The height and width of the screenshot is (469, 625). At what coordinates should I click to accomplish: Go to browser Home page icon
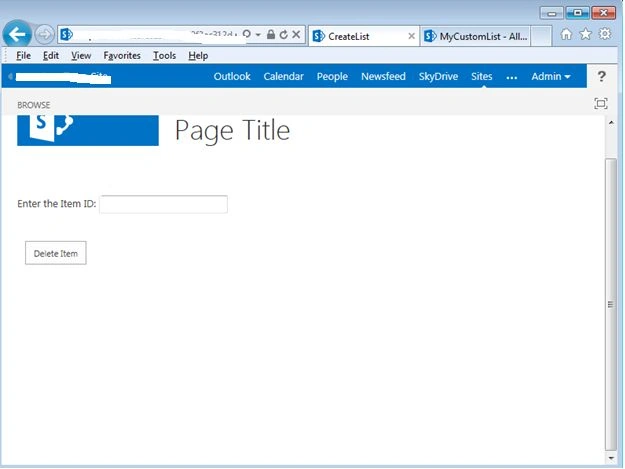[x=566, y=34]
